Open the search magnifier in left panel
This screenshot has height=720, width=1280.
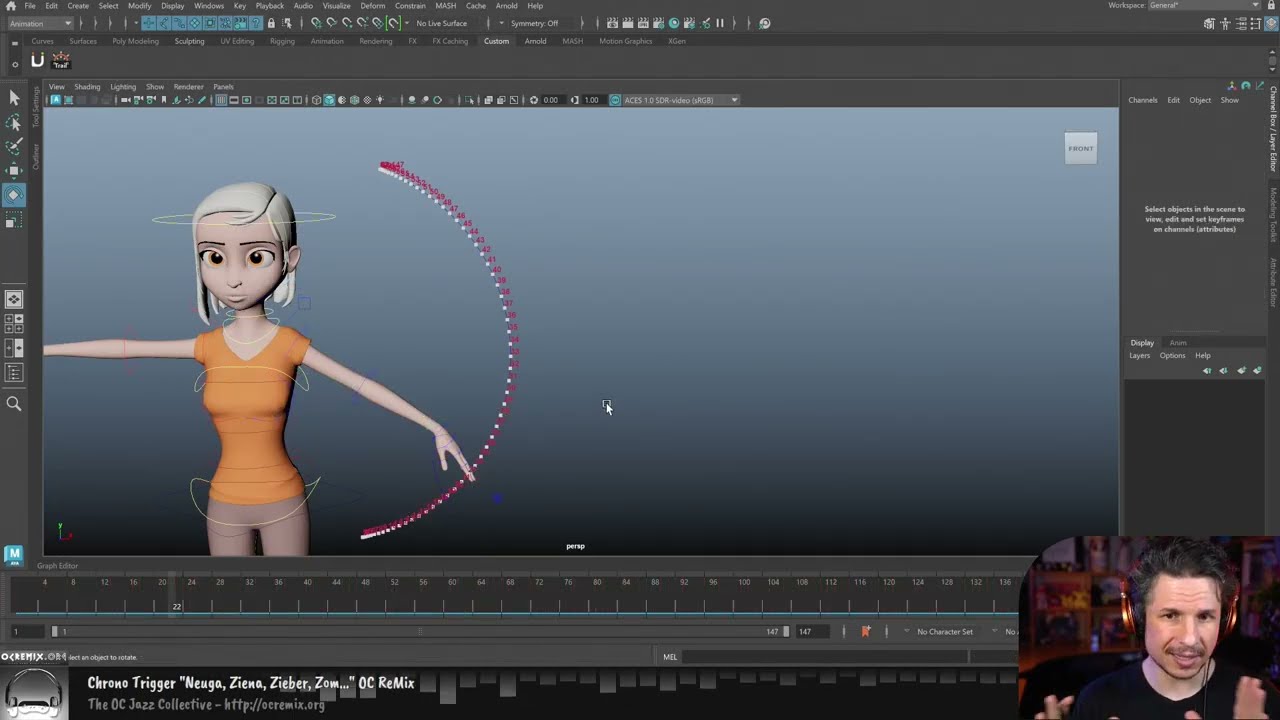click(x=14, y=404)
